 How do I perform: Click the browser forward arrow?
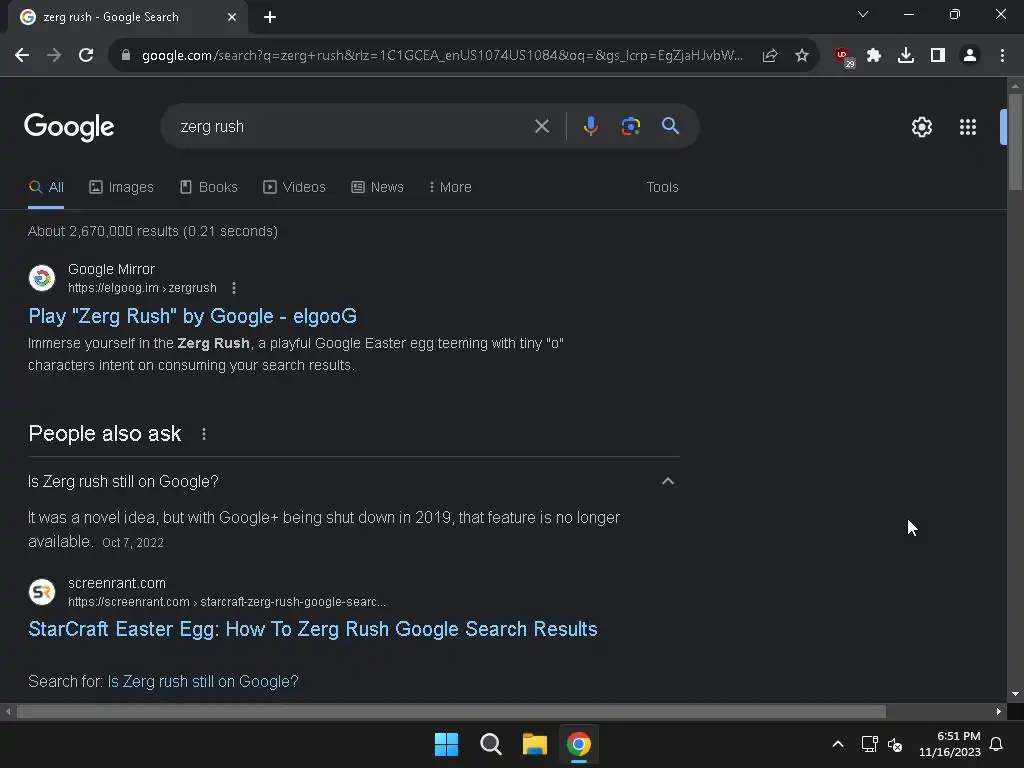coord(54,56)
